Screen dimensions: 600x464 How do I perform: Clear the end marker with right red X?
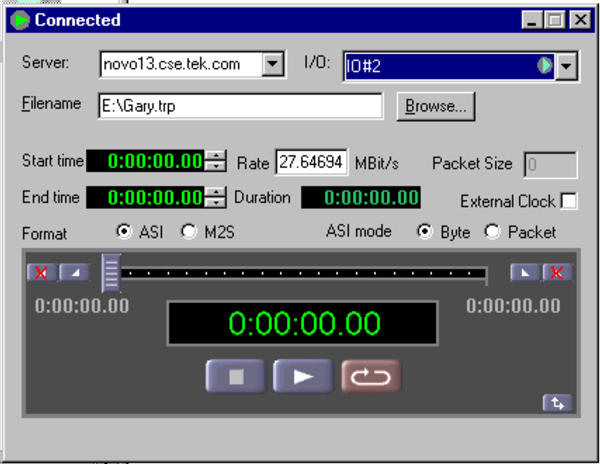(x=558, y=273)
